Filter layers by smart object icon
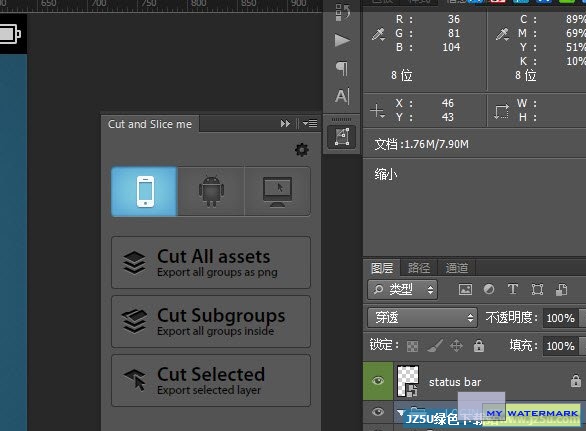The width and height of the screenshot is (586, 431). [x=561, y=290]
